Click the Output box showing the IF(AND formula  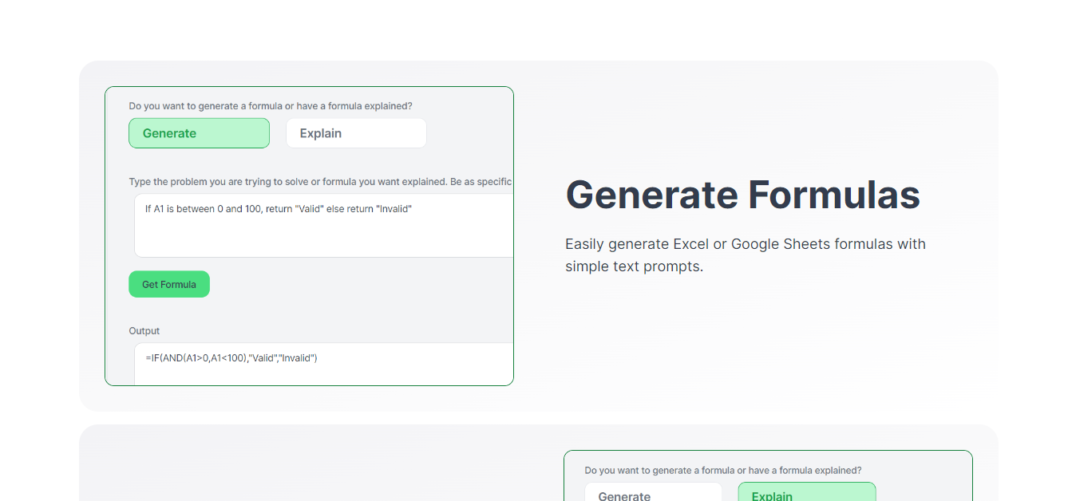323,362
